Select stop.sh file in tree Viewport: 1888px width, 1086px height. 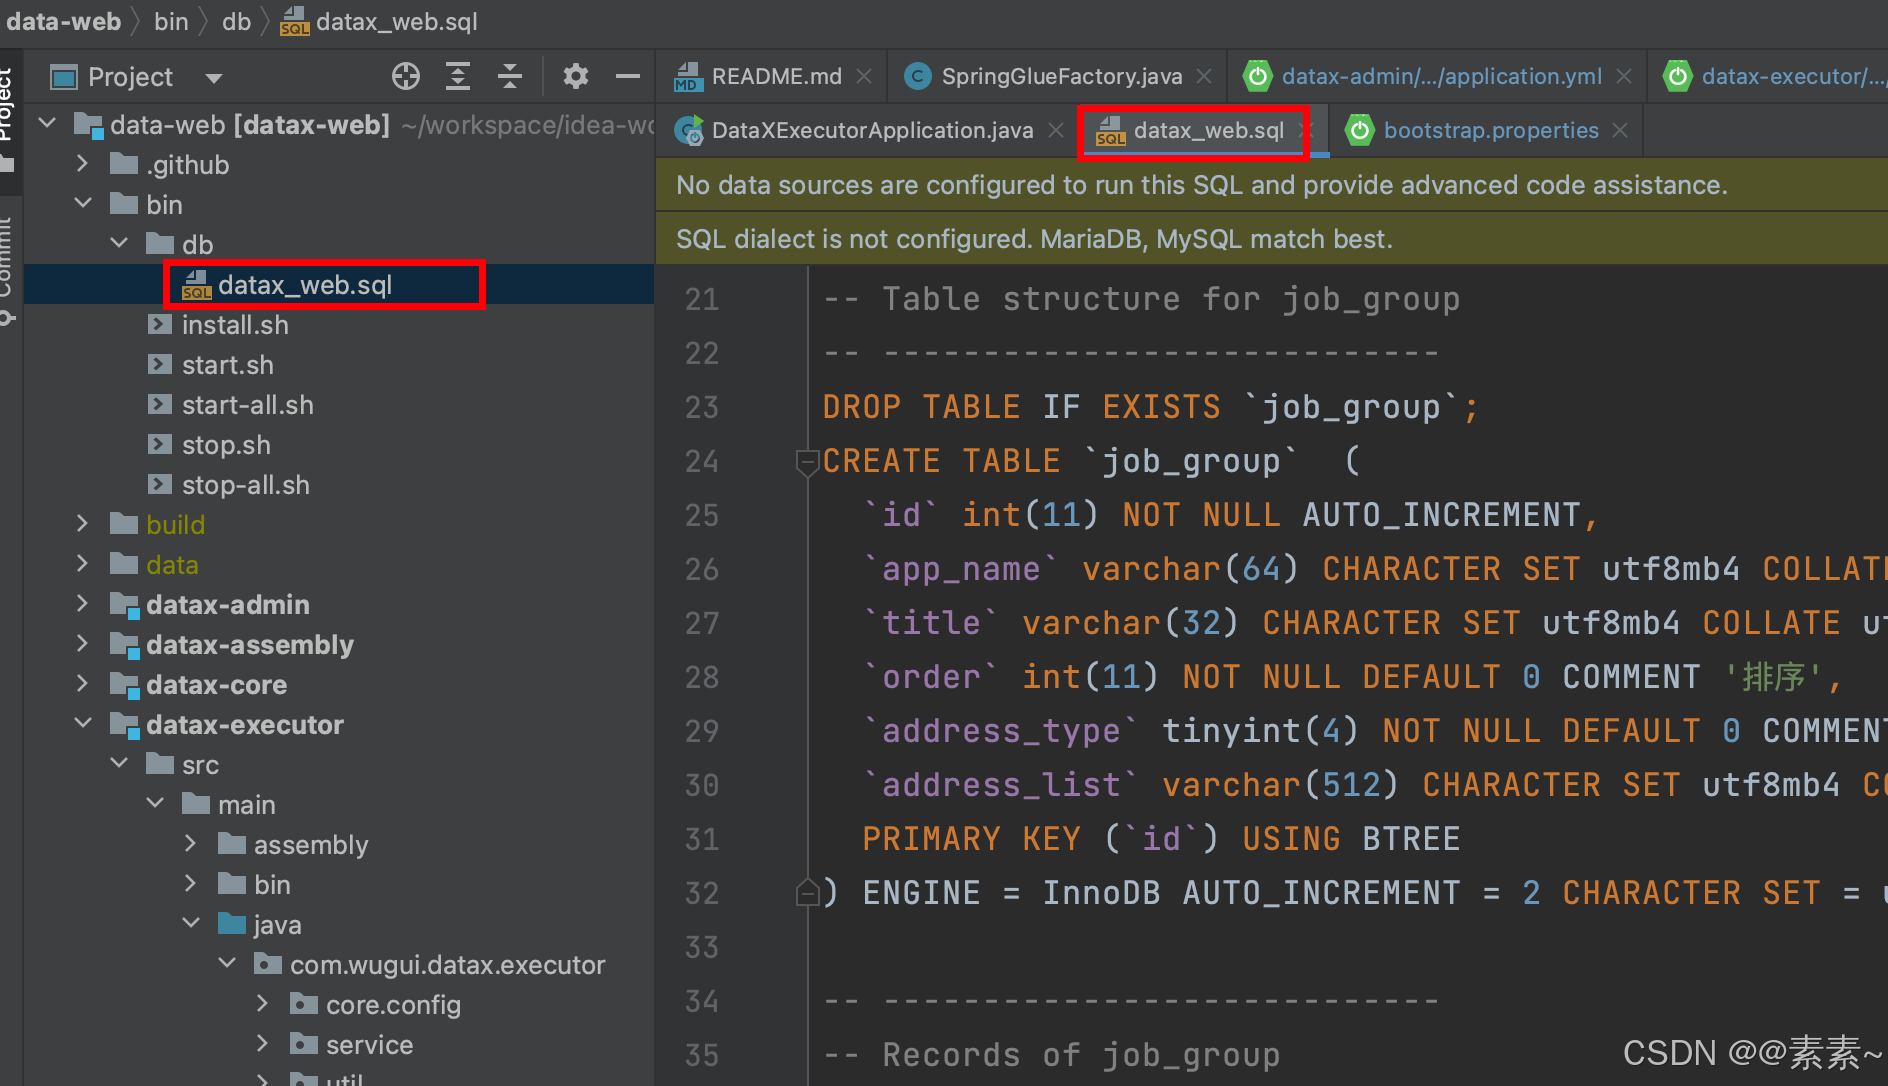pos(339,445)
